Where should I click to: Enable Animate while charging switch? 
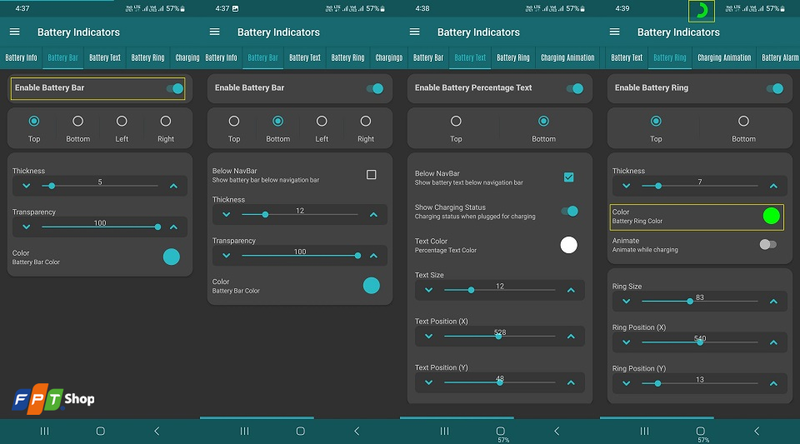[x=768, y=244]
